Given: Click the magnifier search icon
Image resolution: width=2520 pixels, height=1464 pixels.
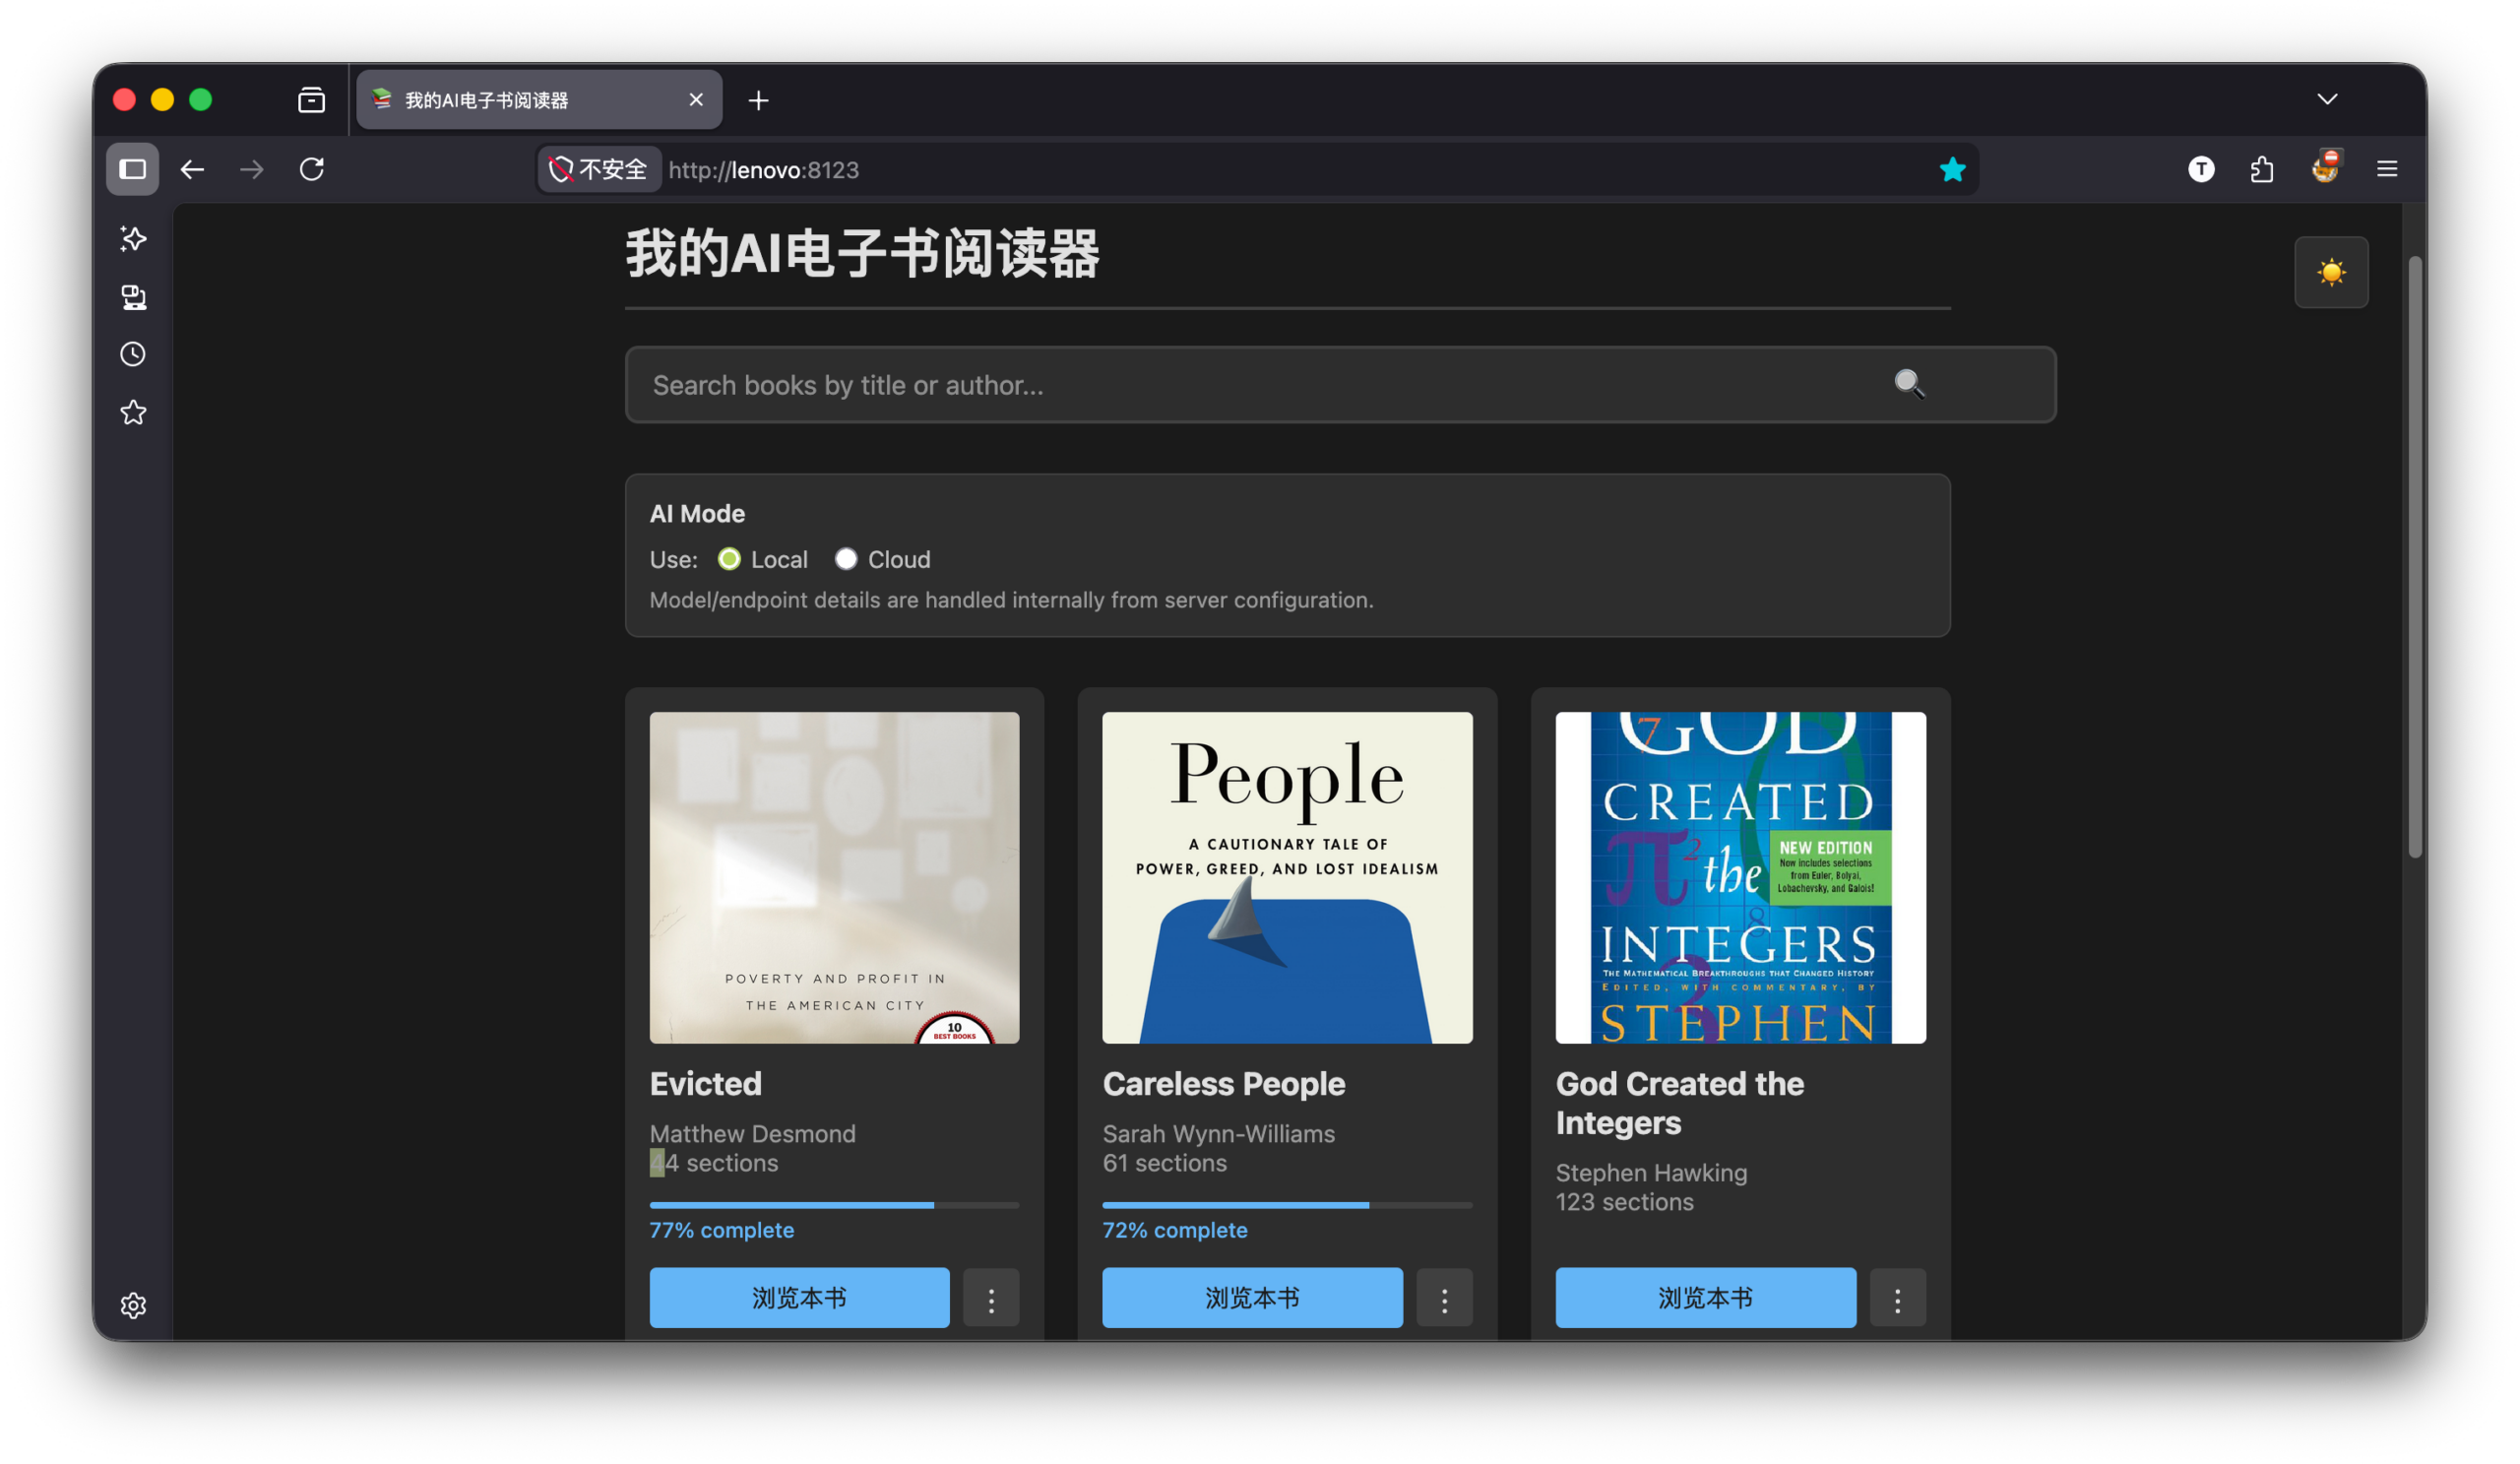Looking at the screenshot, I should 1908,384.
